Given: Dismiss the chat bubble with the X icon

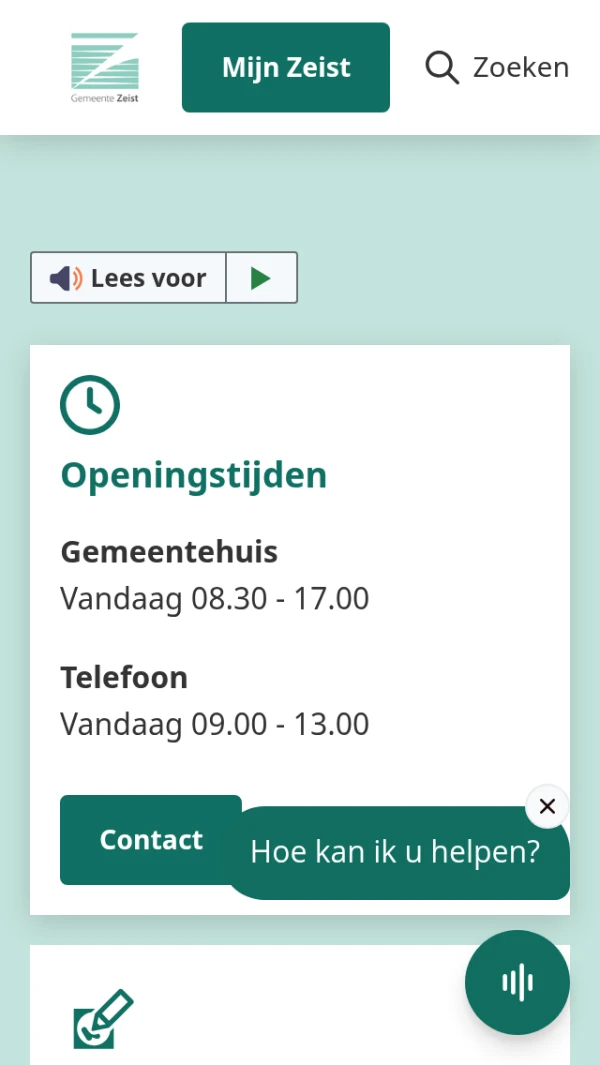Looking at the screenshot, I should click(547, 806).
